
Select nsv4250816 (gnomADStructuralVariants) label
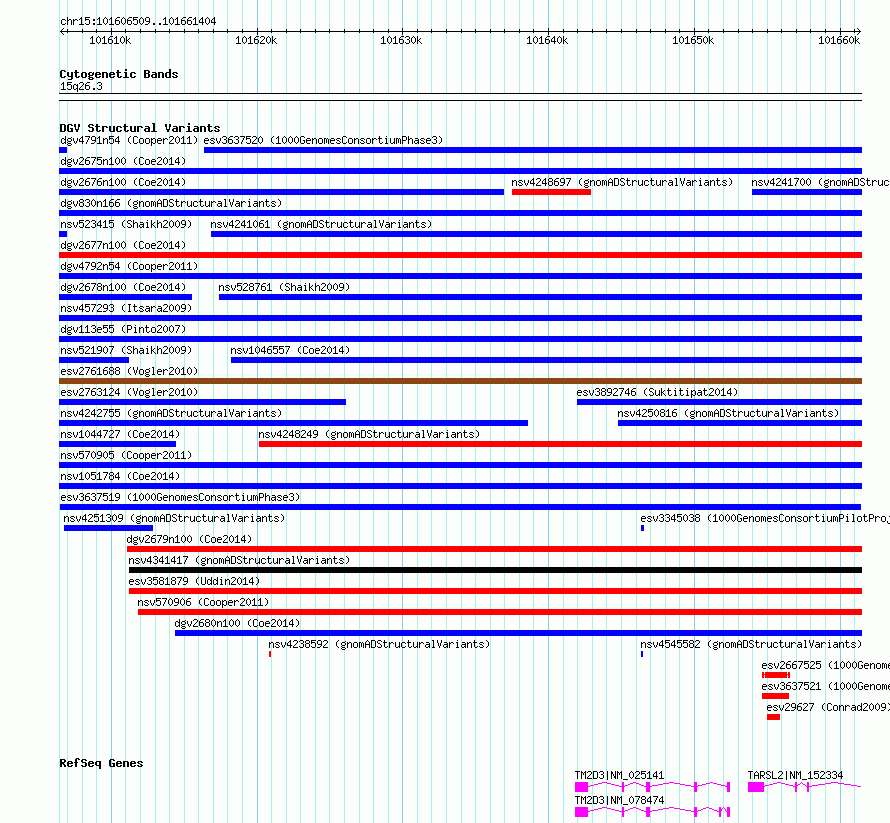(728, 413)
